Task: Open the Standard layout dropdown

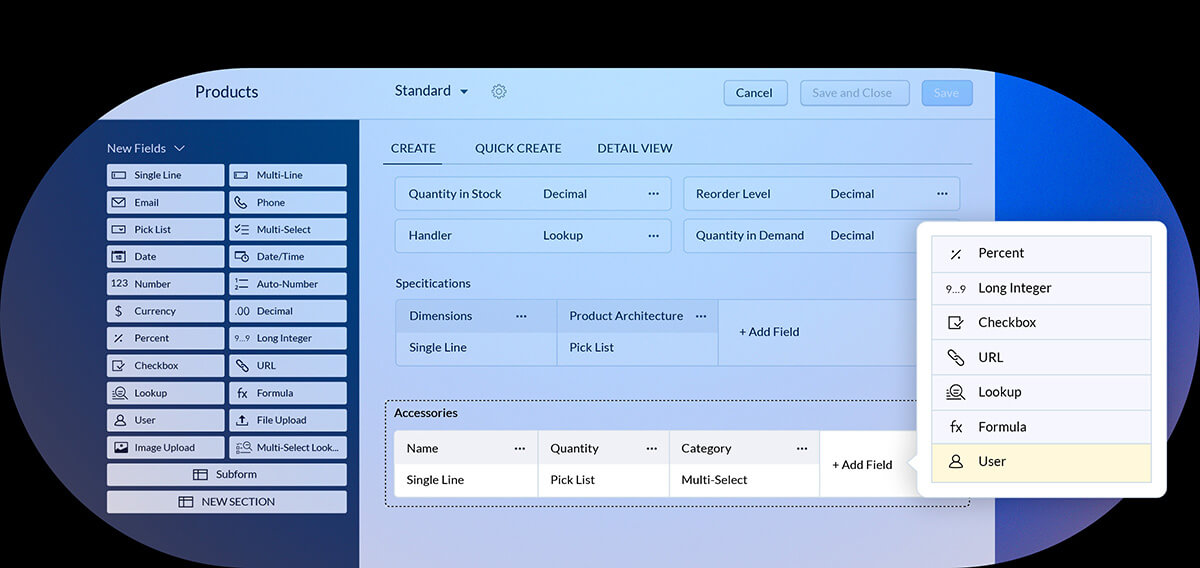Action: 432,91
